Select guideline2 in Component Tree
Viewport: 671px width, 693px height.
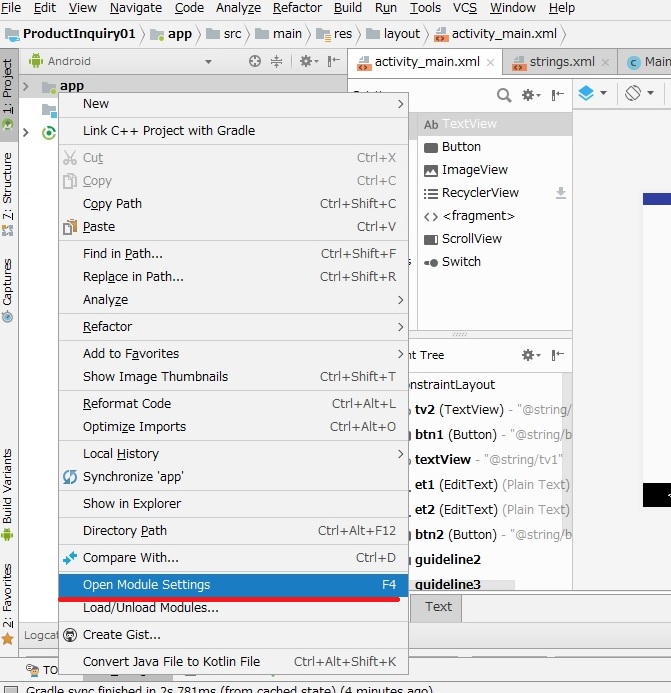click(x=486, y=560)
